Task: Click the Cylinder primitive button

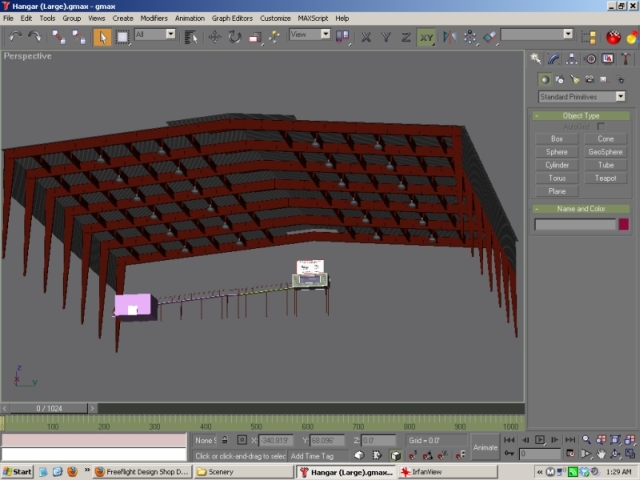Action: 557,165
